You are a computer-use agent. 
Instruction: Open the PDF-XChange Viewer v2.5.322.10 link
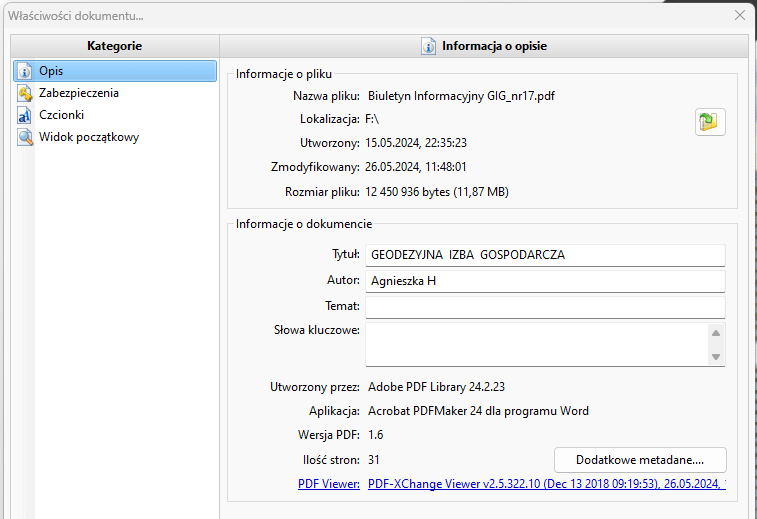coord(545,485)
